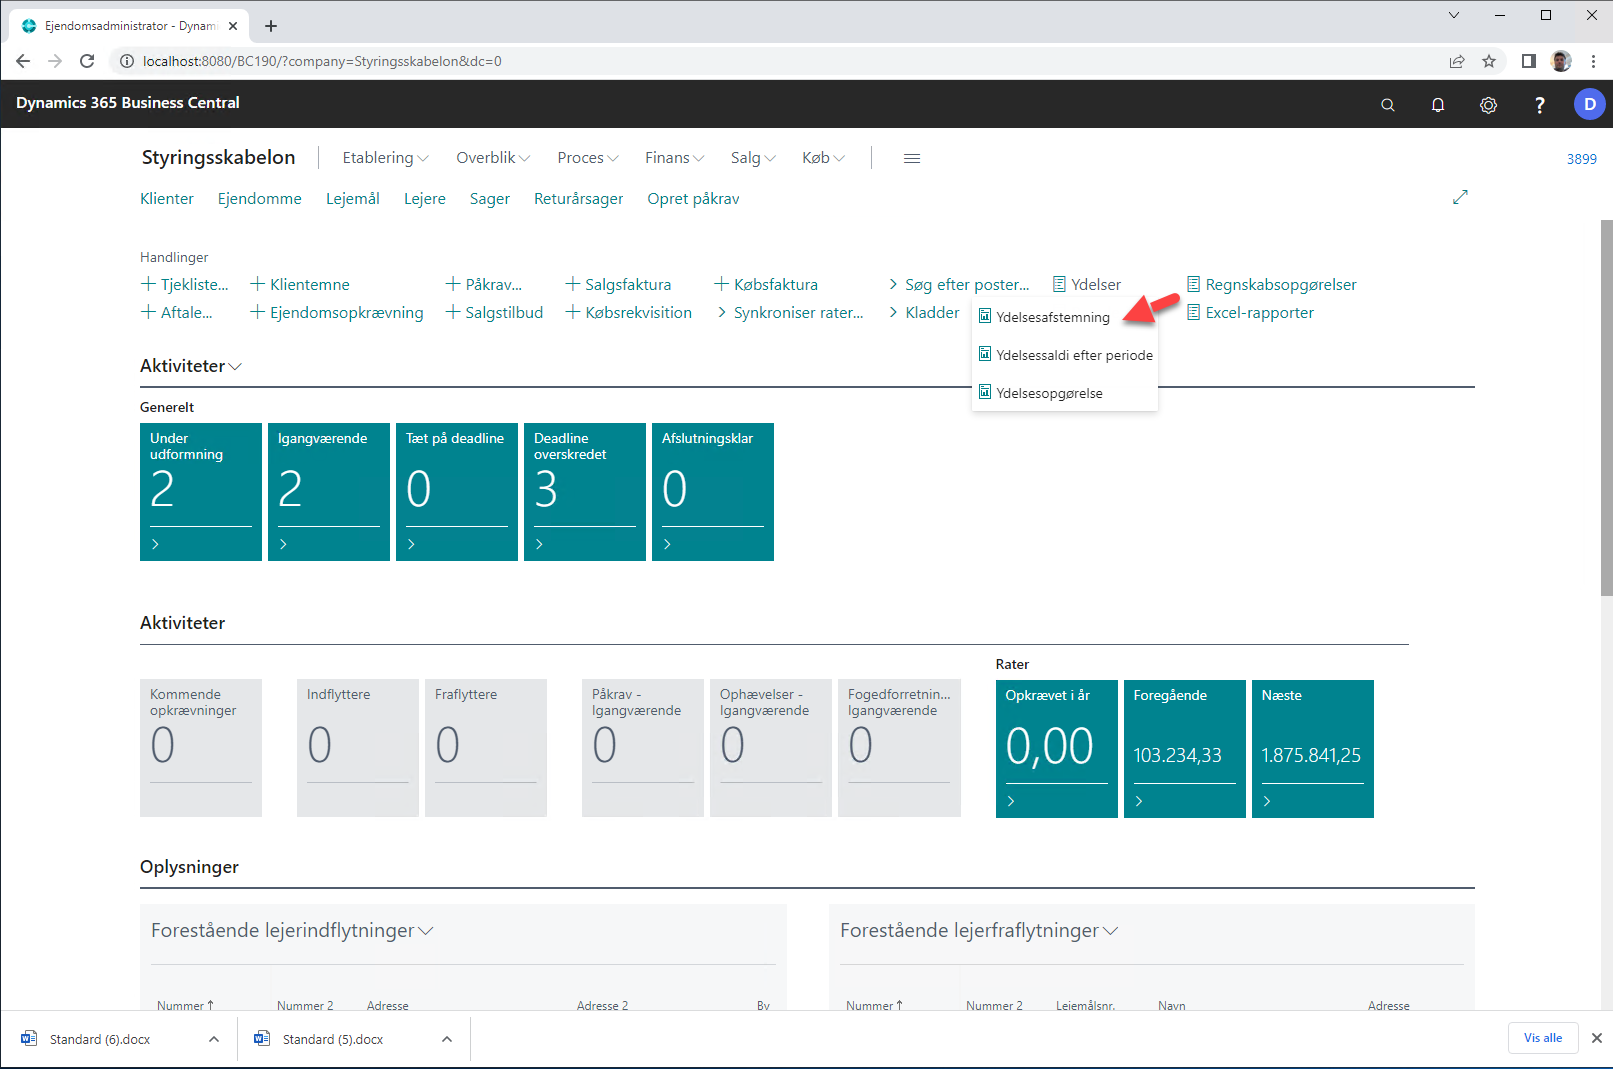1613x1069 pixels.
Task: Open the notifications bell icon
Action: 1438,104
